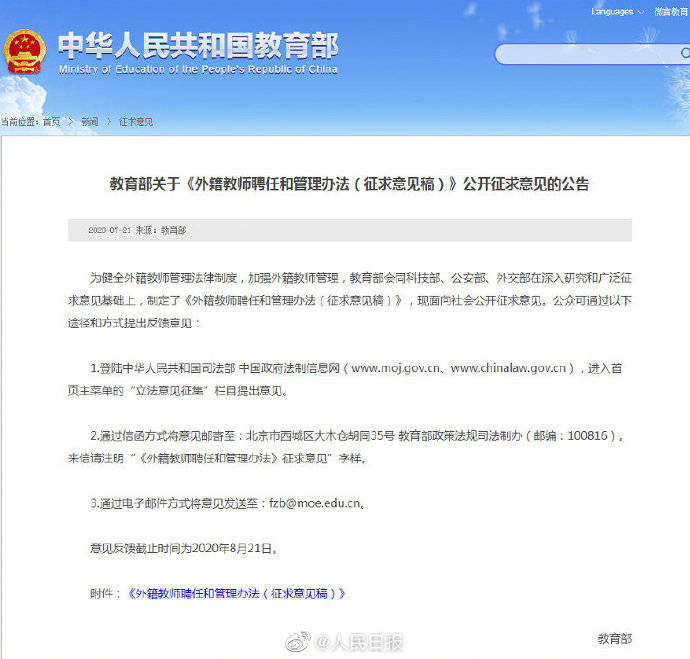Open attachment 《外籍教师聘任和管理办法（征求意见稿）》

tap(236, 593)
